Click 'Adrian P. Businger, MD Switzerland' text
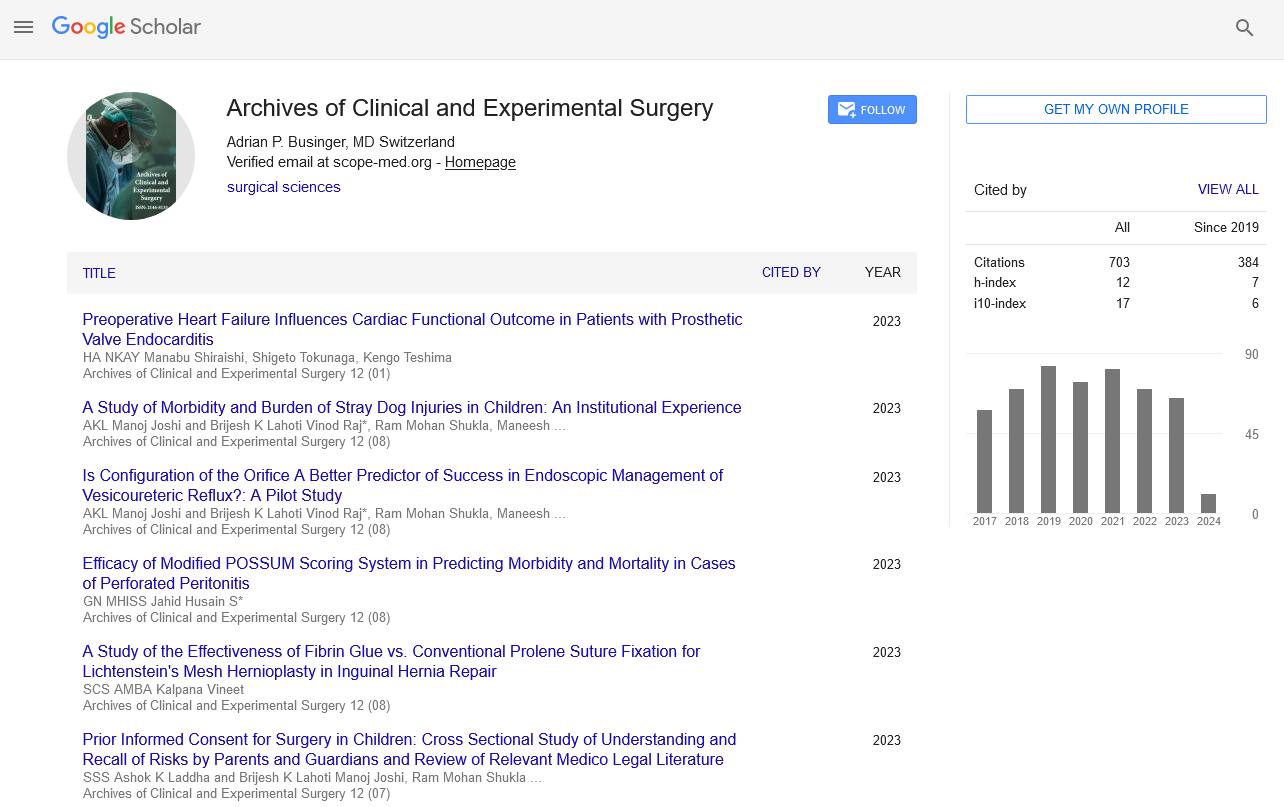1284x807 pixels. (x=341, y=142)
